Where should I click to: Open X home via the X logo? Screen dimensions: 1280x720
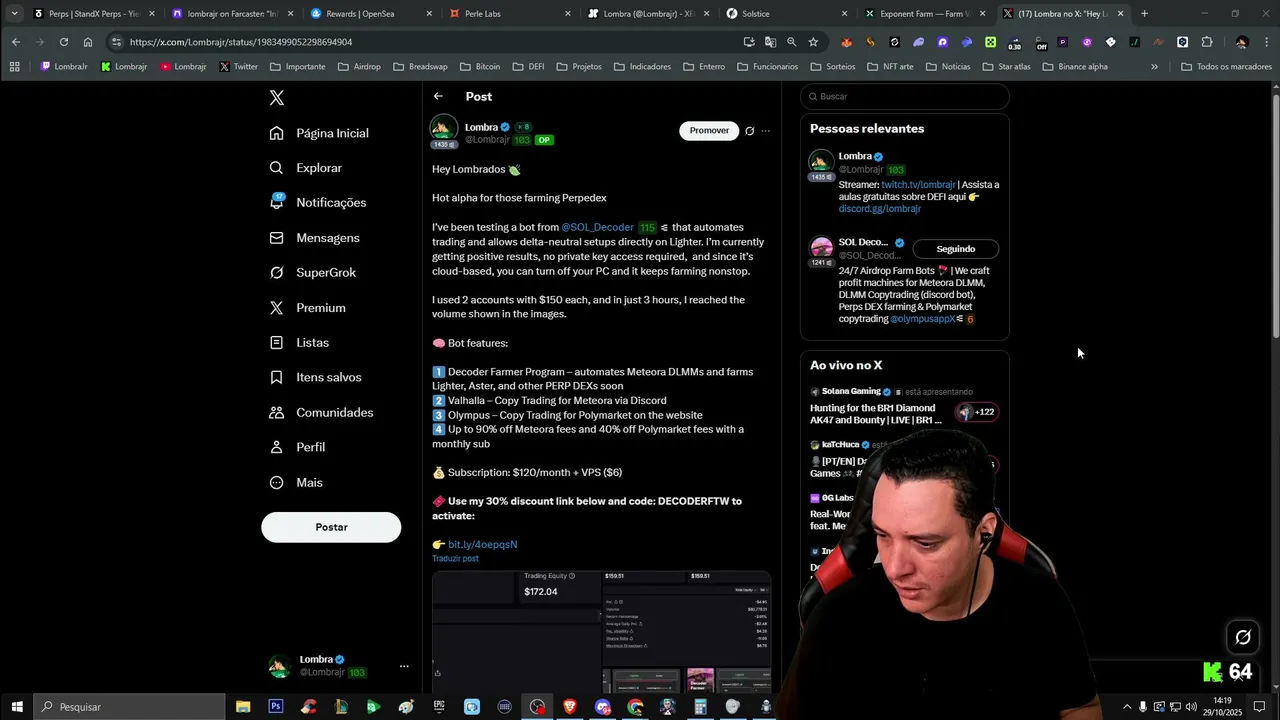coord(277,98)
